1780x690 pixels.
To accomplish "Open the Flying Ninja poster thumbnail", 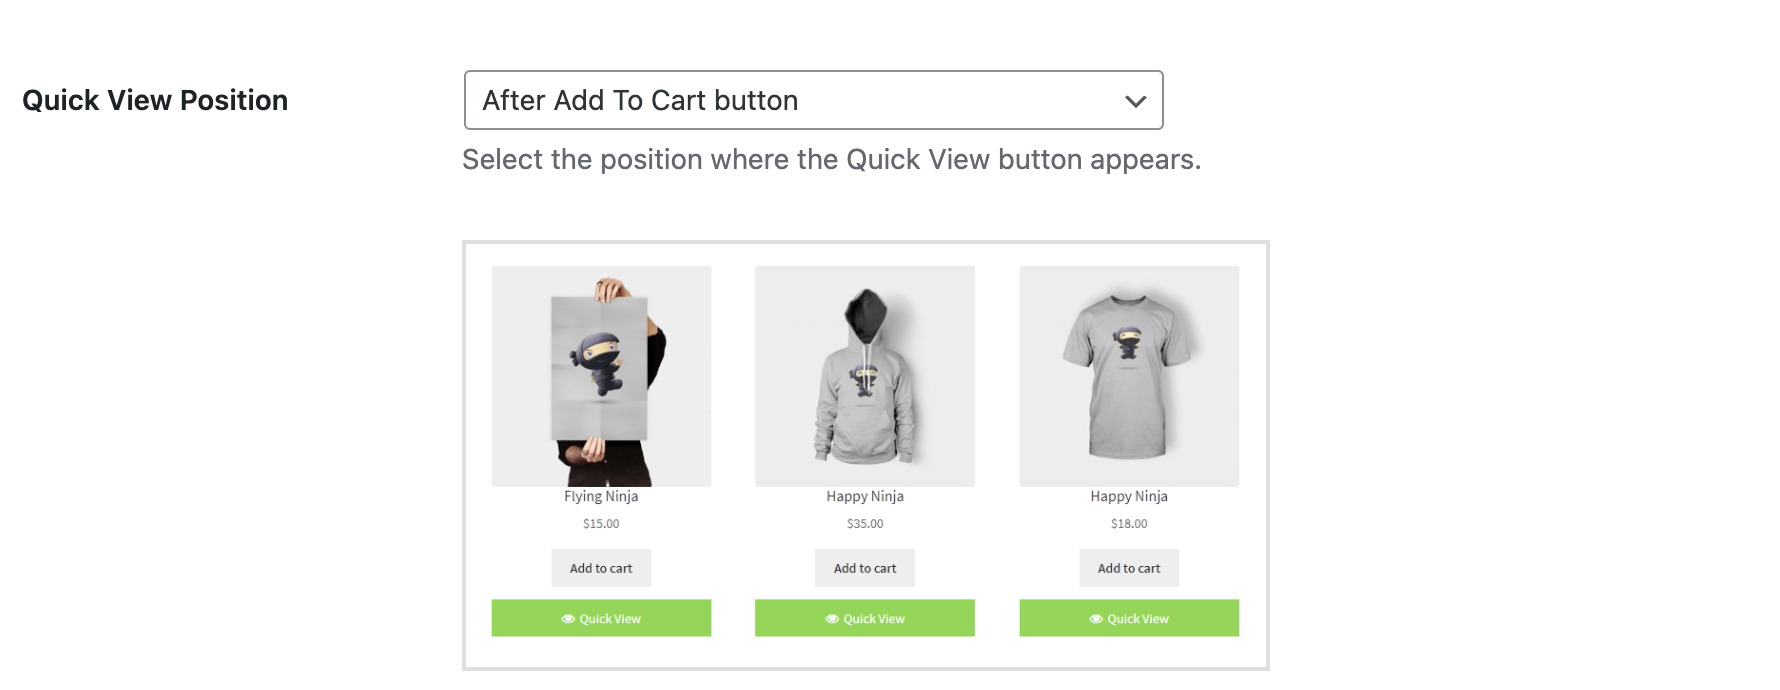I will tap(601, 376).
